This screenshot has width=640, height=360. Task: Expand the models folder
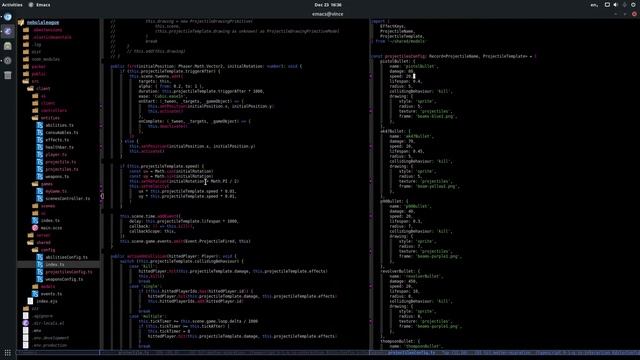tap(48, 287)
